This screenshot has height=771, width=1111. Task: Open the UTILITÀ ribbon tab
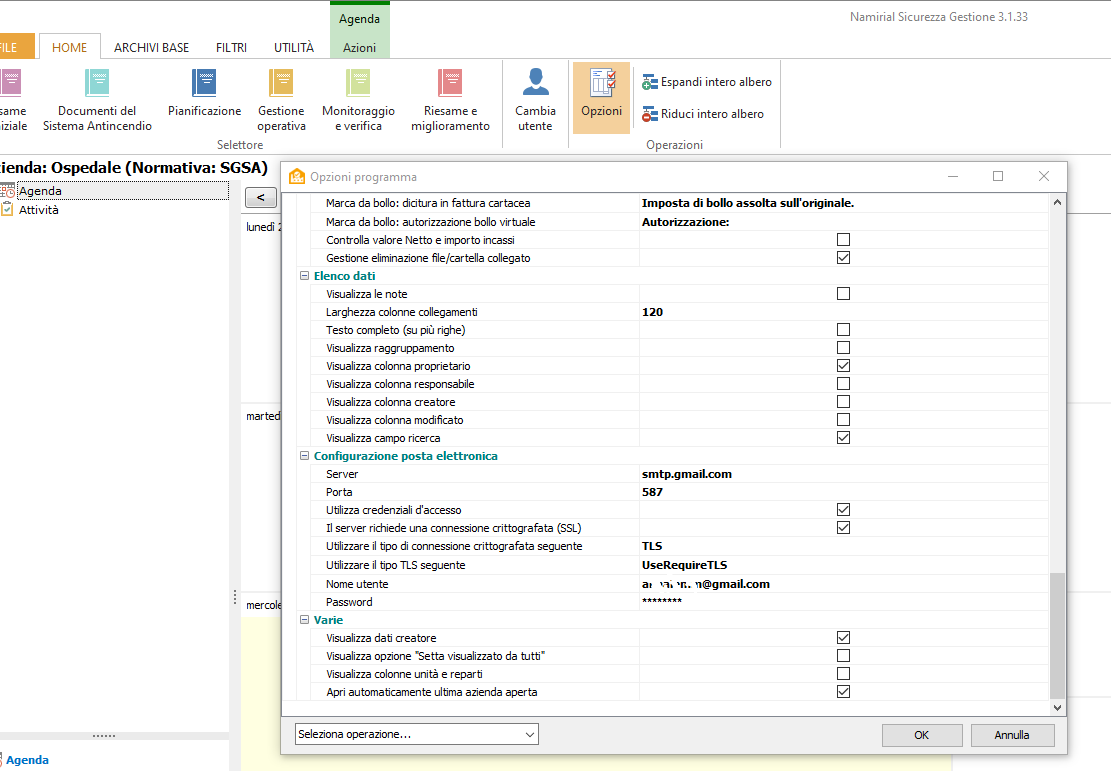[294, 47]
